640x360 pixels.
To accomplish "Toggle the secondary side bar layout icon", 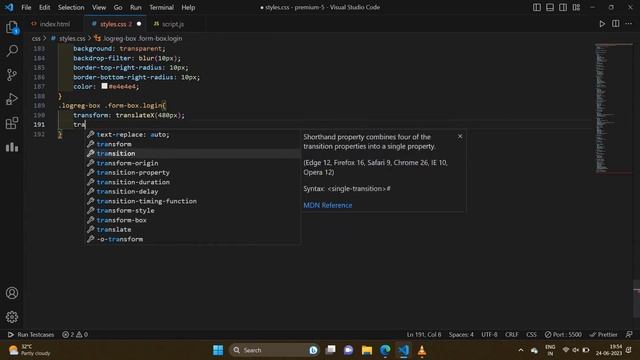I will (563, 7).
